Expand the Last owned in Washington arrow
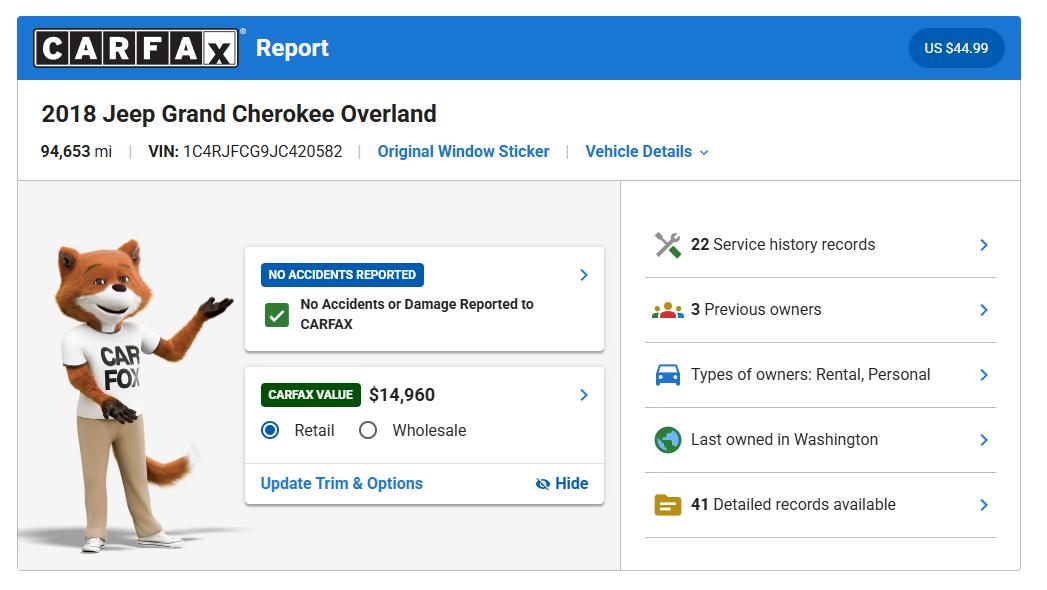1047x590 pixels. click(x=984, y=440)
